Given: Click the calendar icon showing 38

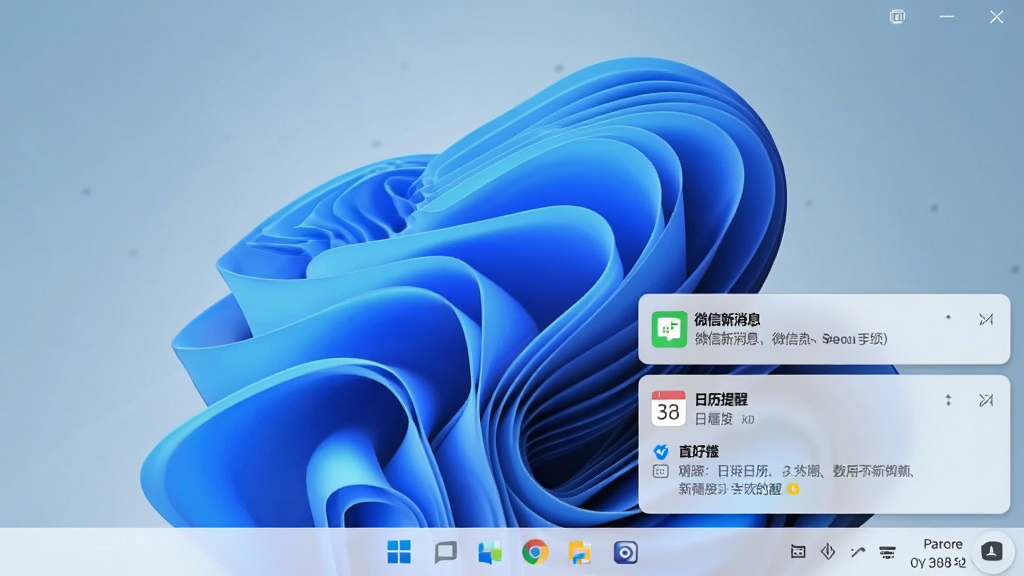Looking at the screenshot, I should pyautogui.click(x=668, y=408).
